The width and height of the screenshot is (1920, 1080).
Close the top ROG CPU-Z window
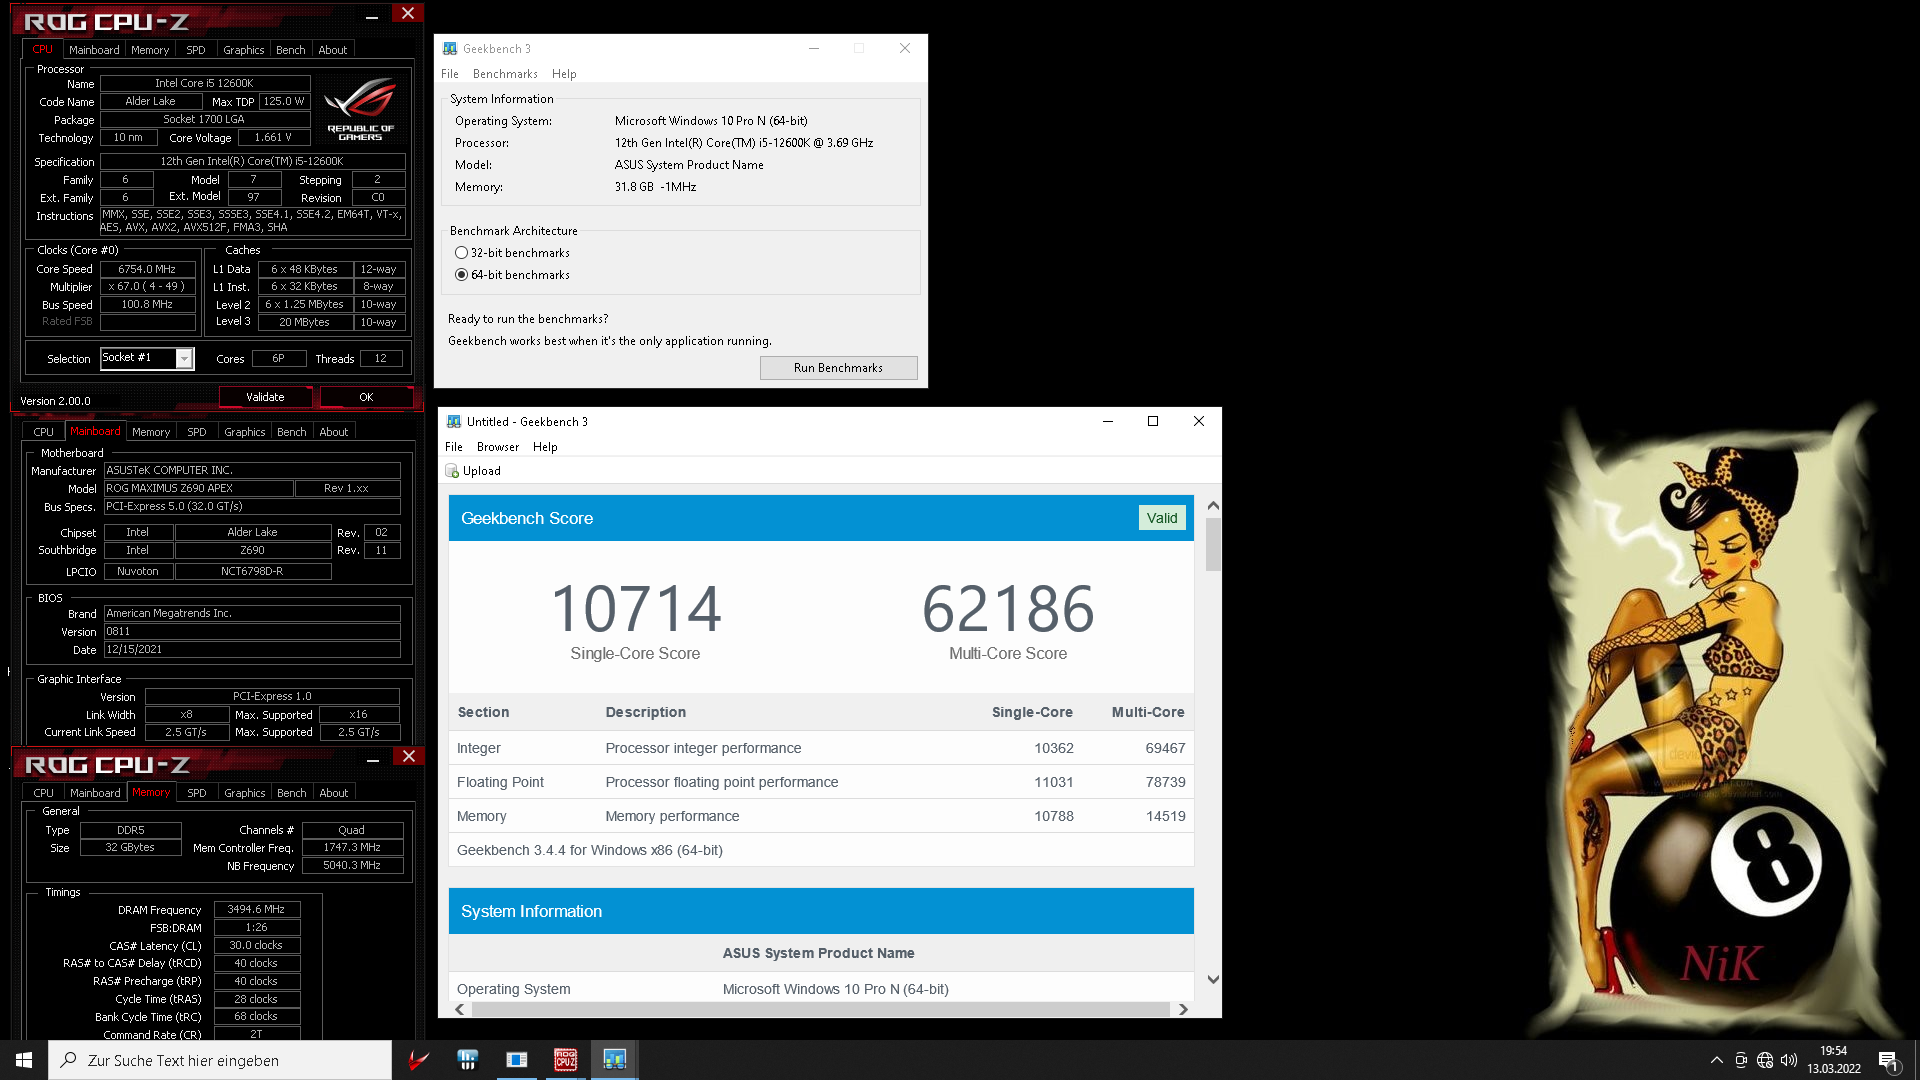tap(408, 13)
